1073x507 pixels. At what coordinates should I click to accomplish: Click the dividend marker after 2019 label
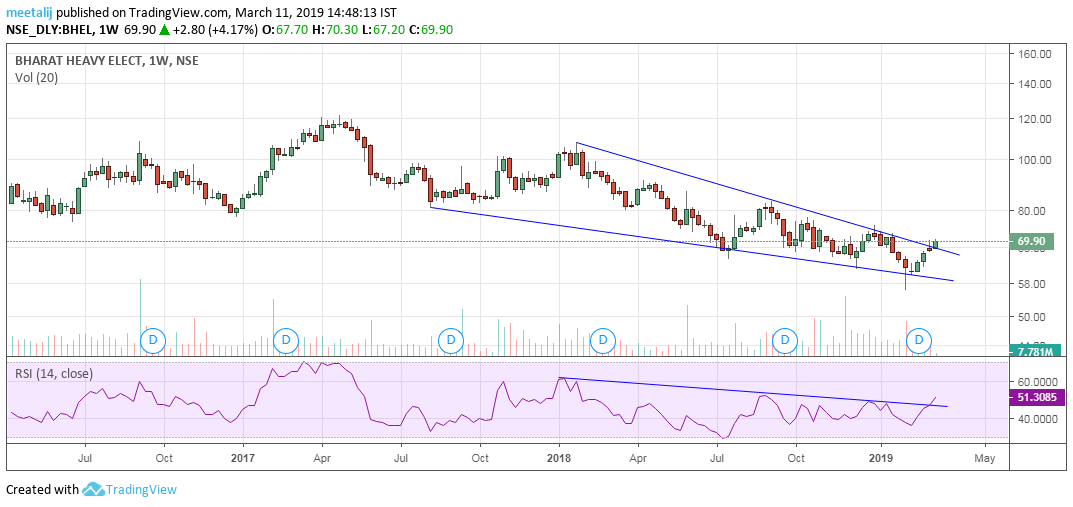[919, 339]
